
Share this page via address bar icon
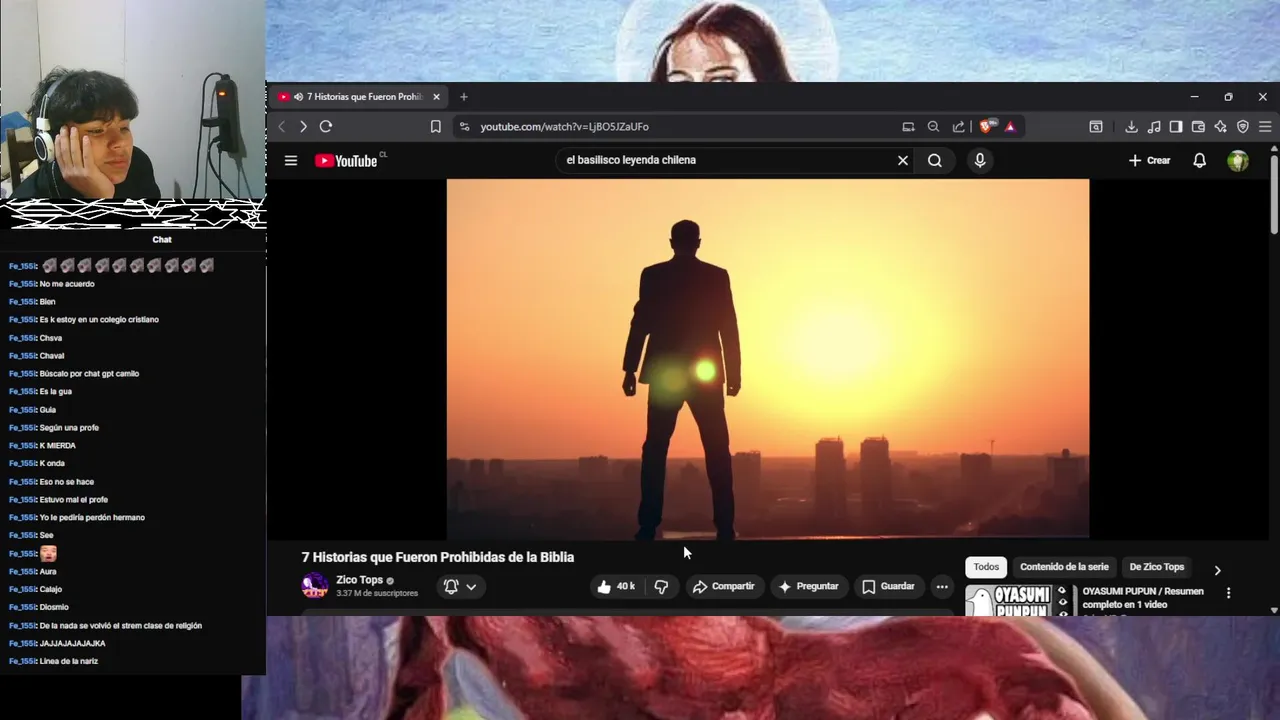coord(959,127)
